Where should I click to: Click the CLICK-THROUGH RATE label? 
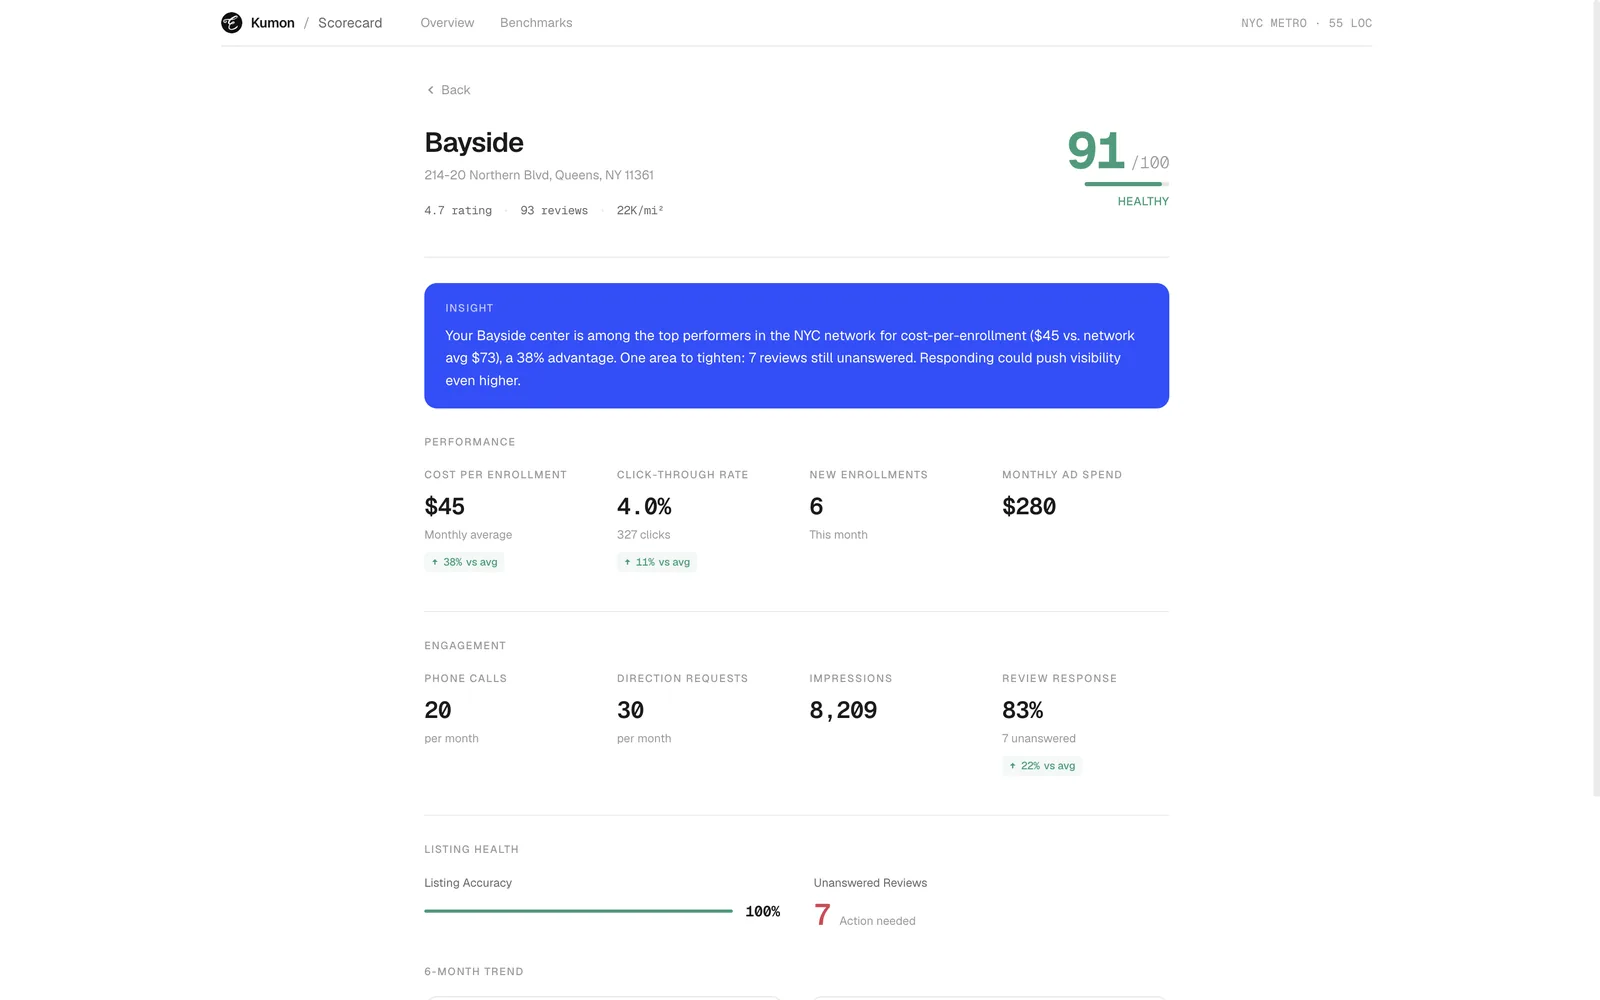683,475
